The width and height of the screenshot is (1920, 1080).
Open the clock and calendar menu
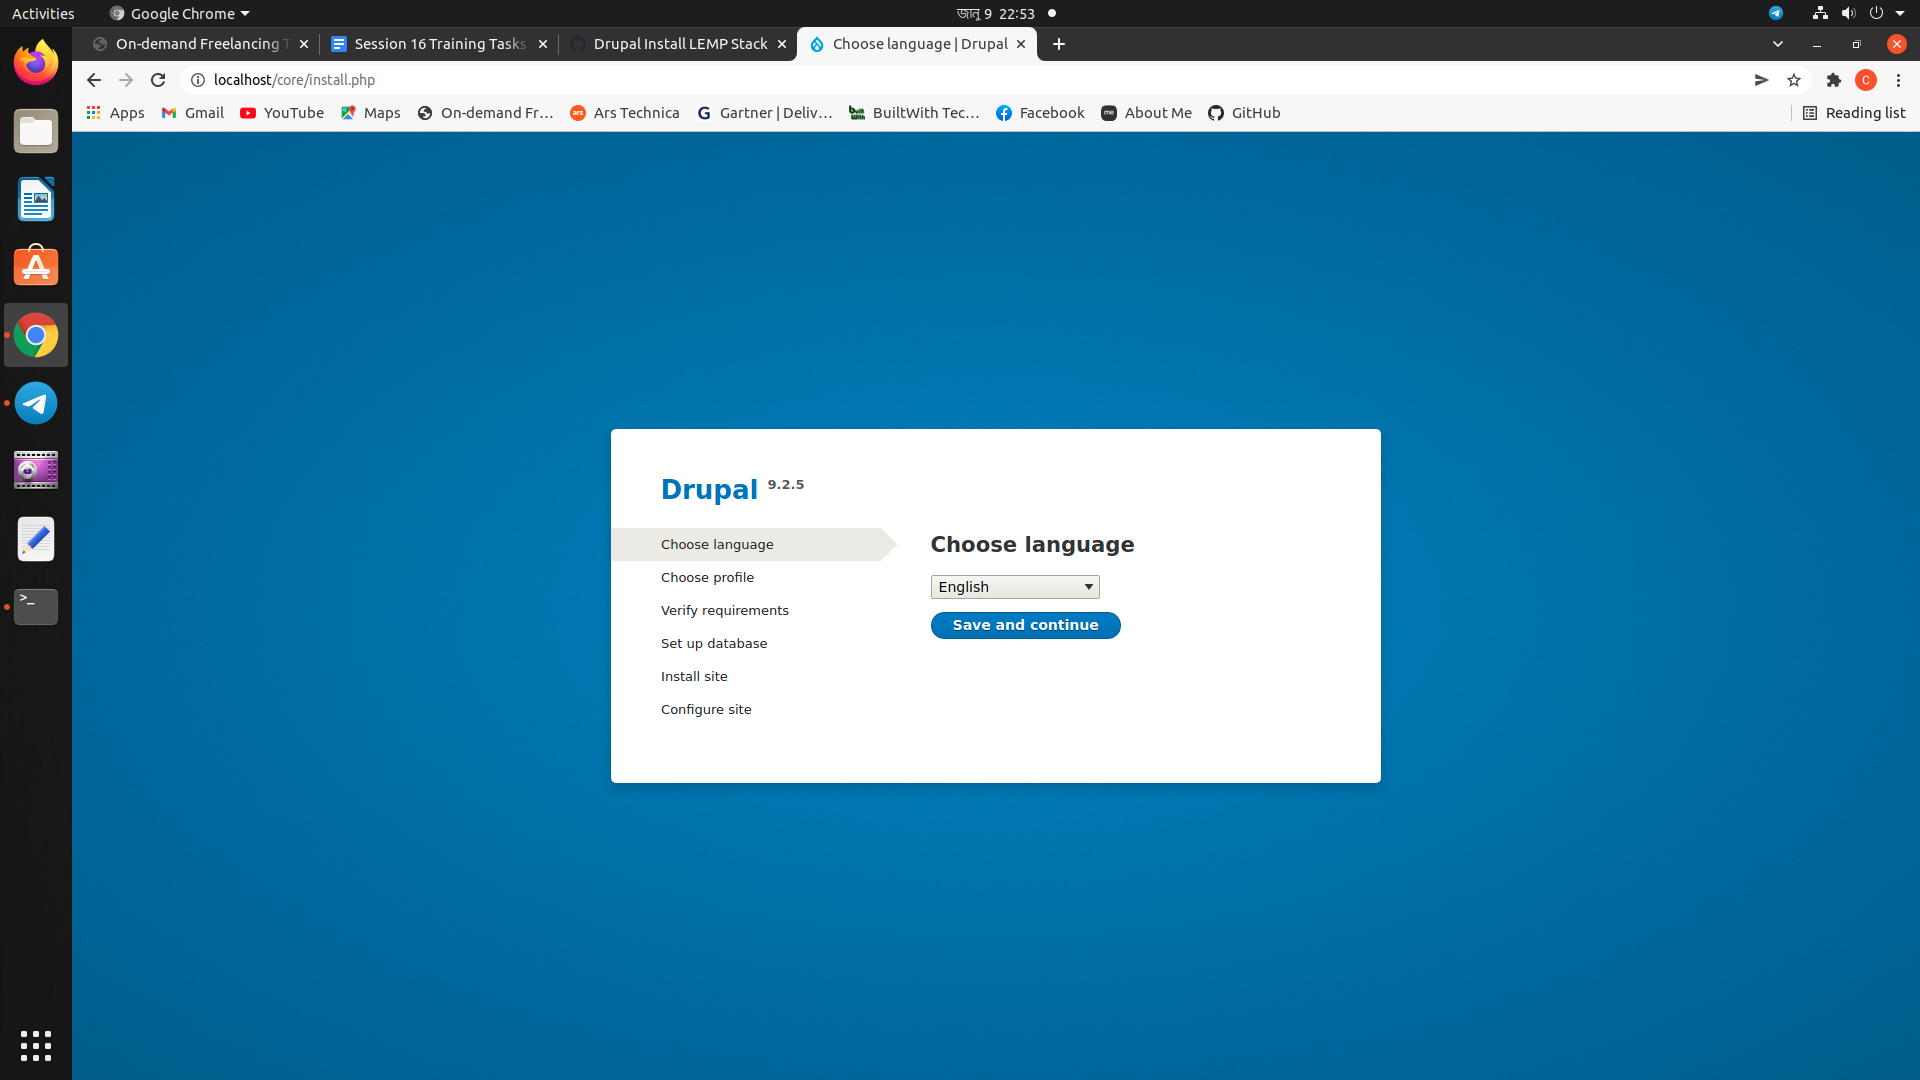point(995,13)
